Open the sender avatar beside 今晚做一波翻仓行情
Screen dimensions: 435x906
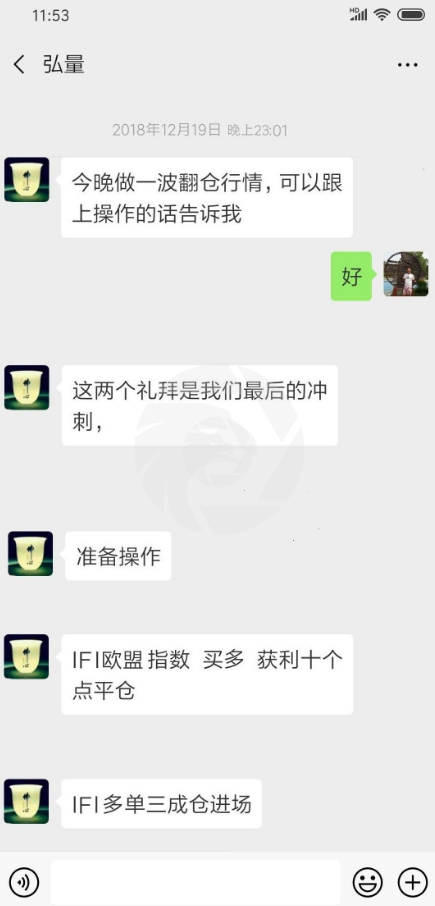(27, 180)
